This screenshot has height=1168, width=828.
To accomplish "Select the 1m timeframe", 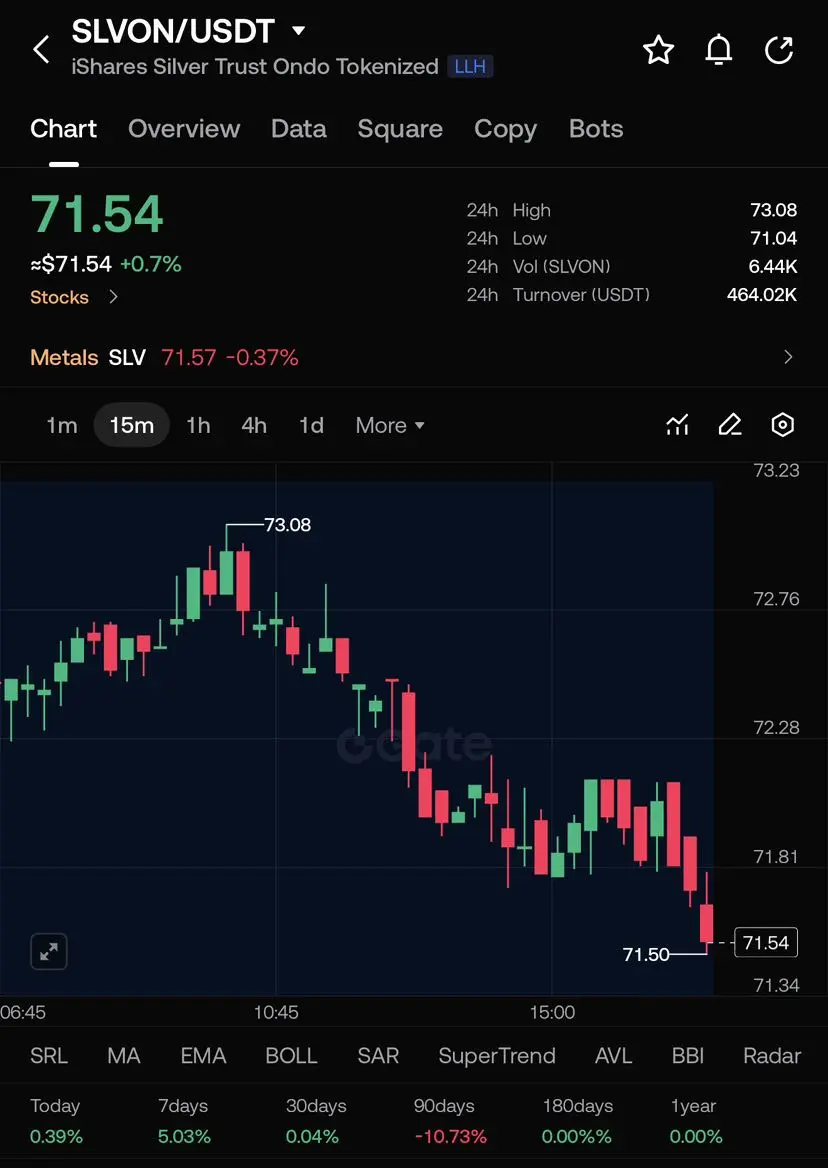I will tap(62, 425).
